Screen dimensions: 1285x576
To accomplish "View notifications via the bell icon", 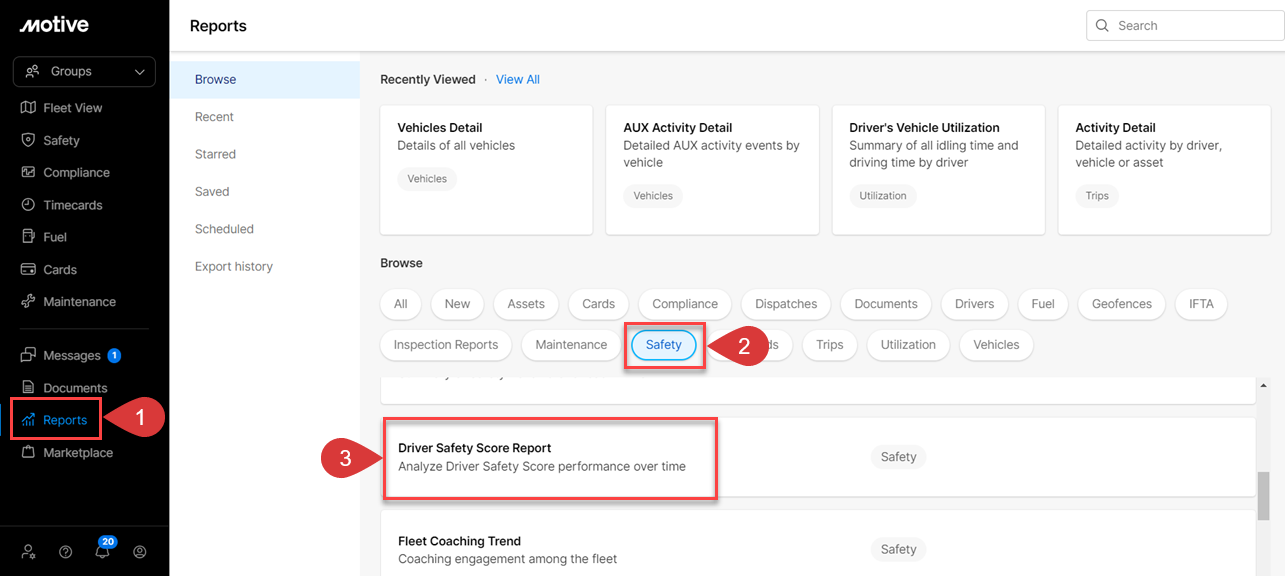I will (102, 551).
